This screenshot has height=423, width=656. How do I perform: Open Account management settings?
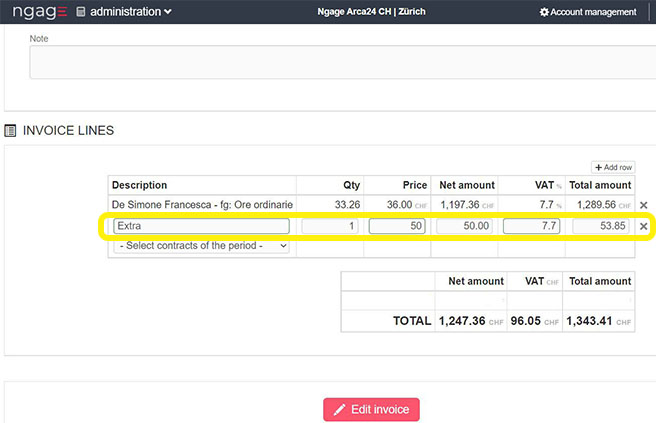pos(593,12)
